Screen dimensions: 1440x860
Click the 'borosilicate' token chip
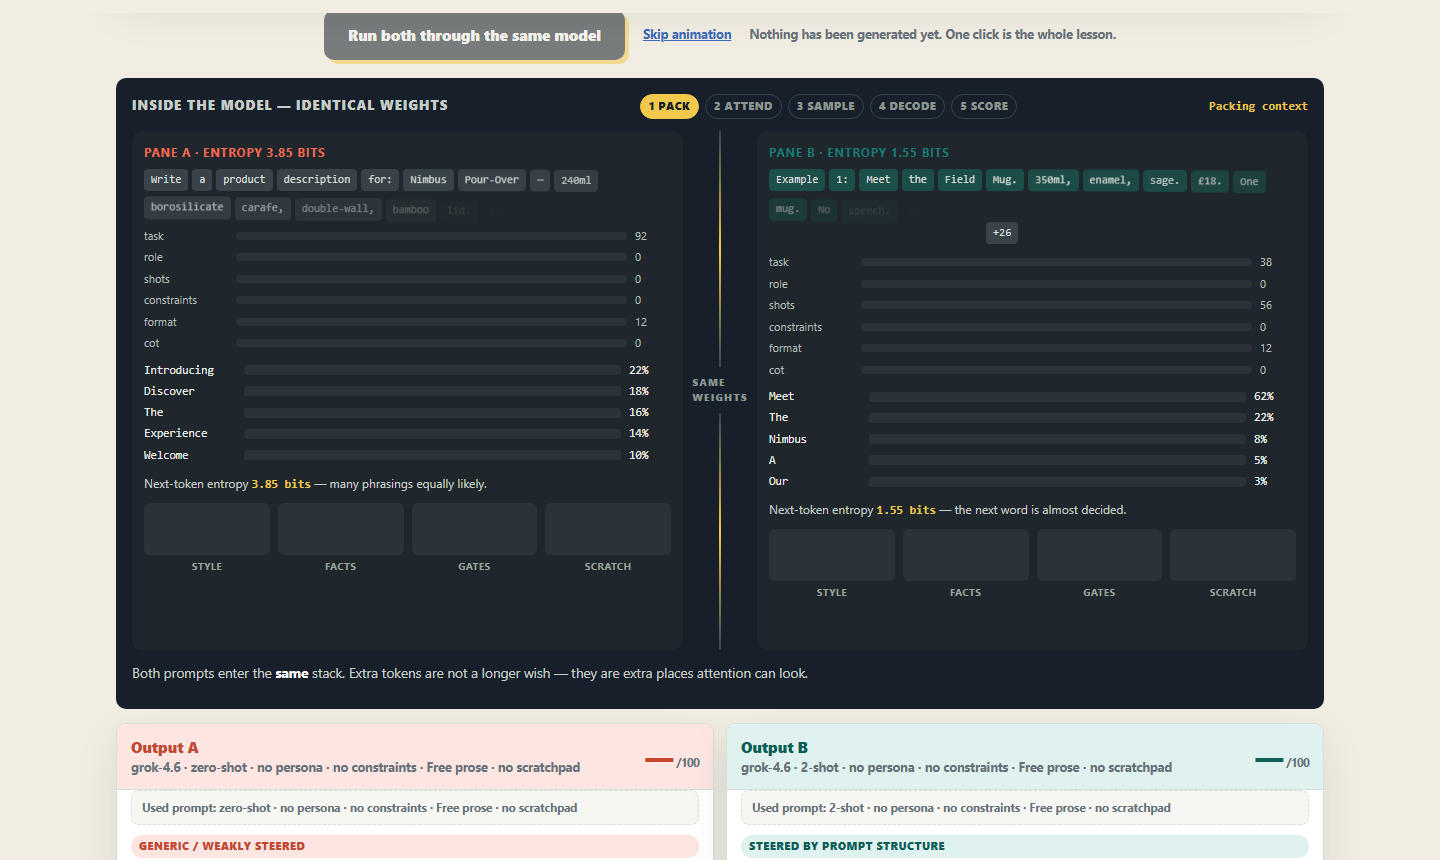(x=187, y=207)
